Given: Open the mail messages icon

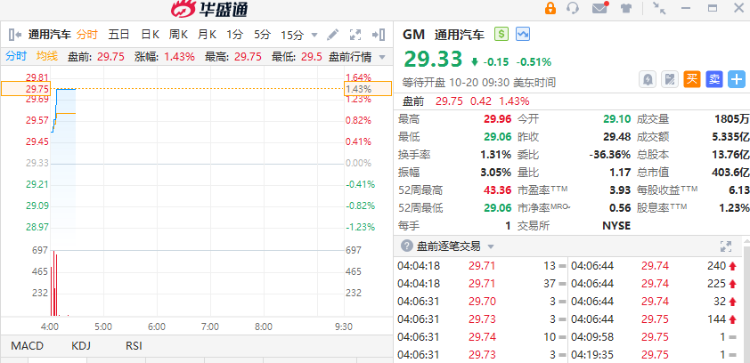Looking at the screenshot, I should [x=599, y=8].
